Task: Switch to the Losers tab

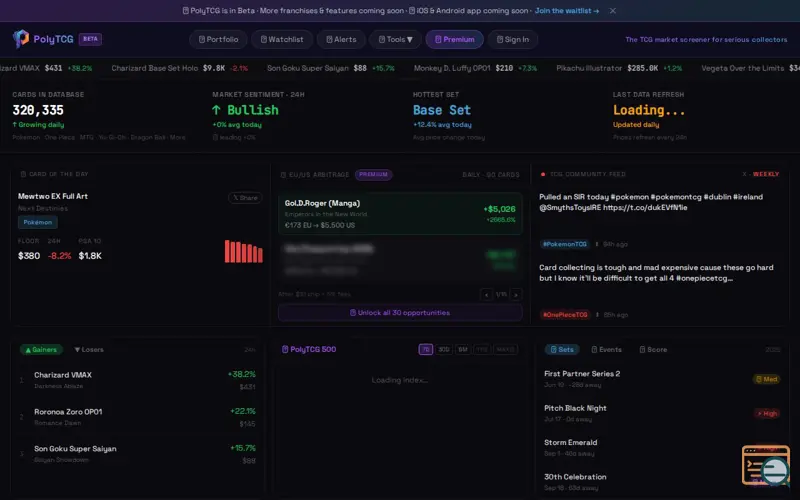Action: pyautogui.click(x=89, y=349)
